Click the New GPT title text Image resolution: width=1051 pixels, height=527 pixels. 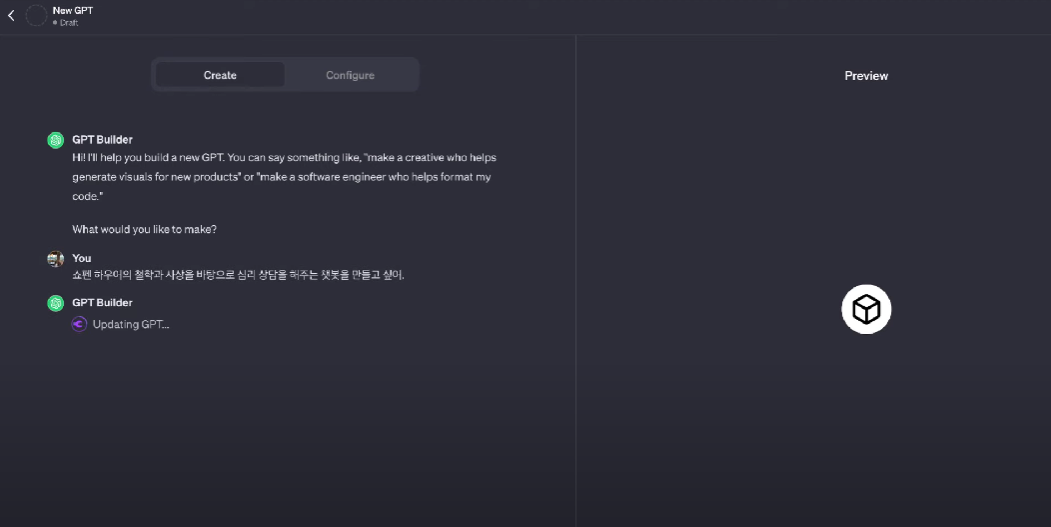point(72,11)
